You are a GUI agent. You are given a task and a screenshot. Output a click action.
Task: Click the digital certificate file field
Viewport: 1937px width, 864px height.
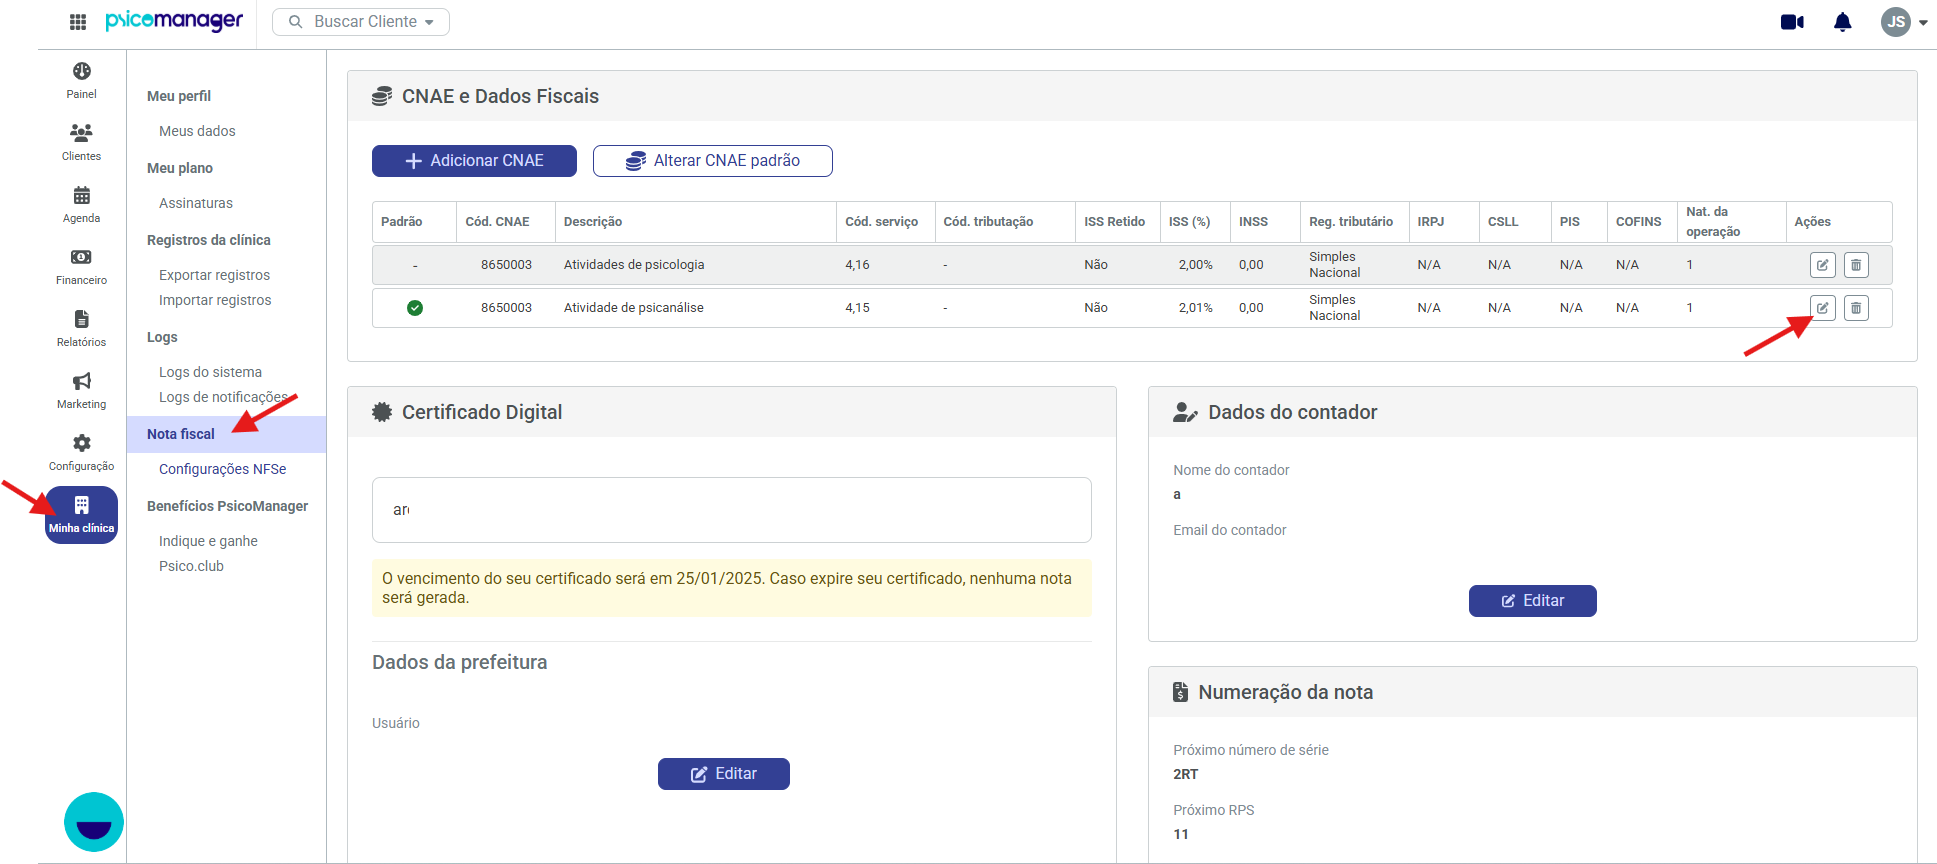pos(732,510)
